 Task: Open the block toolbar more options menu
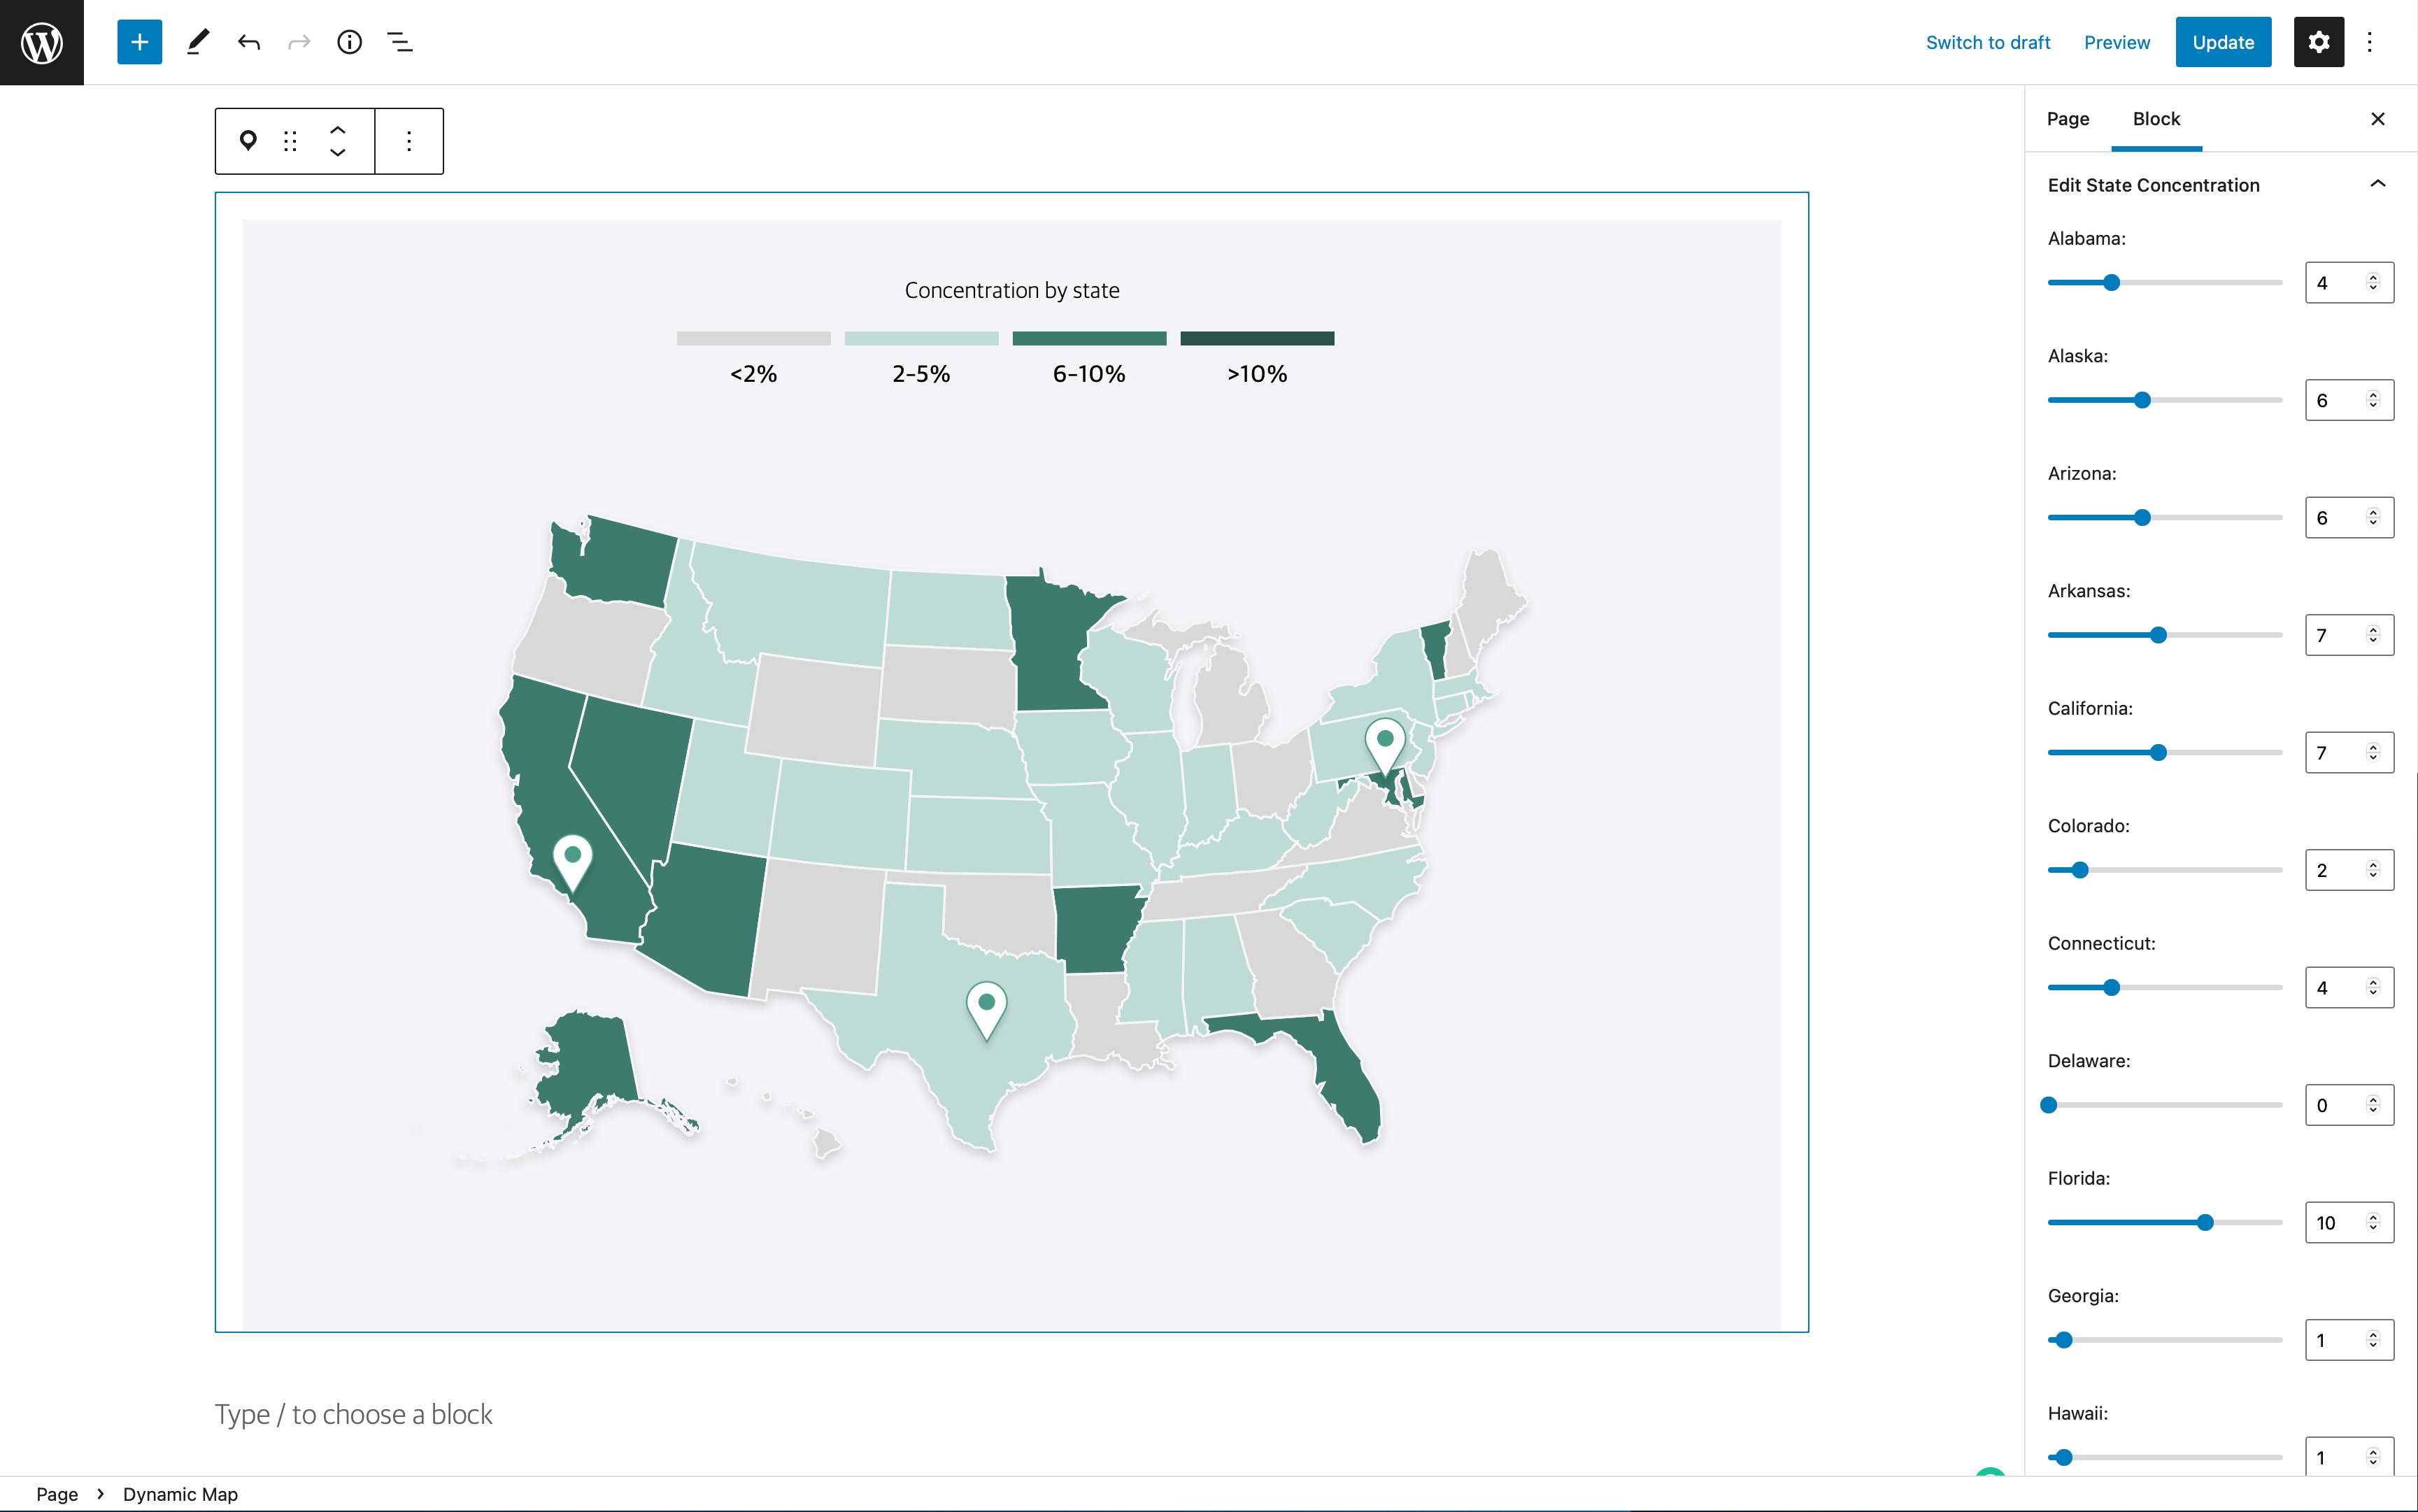point(409,141)
